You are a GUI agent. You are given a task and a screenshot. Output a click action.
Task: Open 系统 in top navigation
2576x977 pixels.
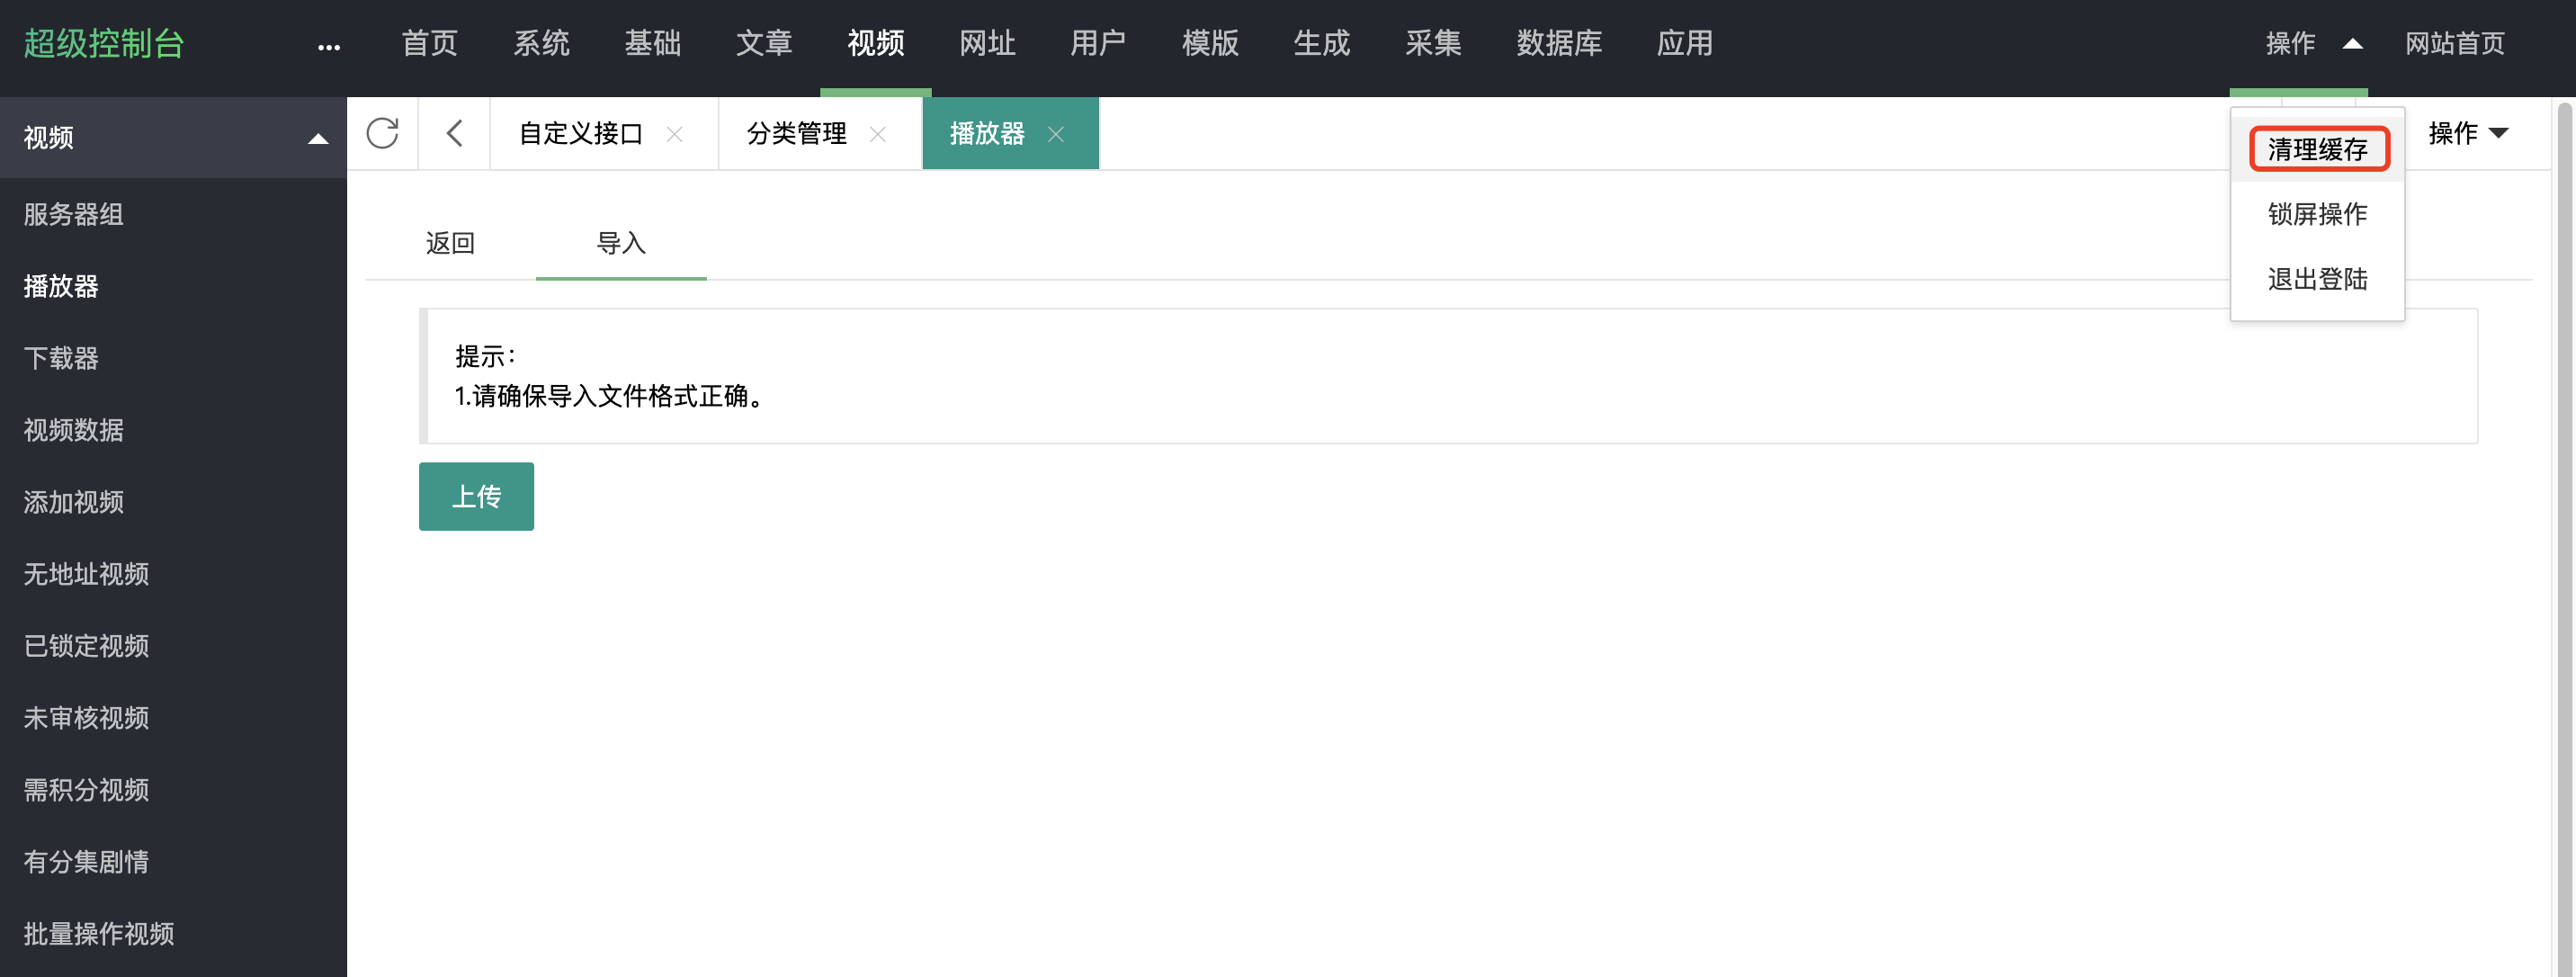click(x=541, y=43)
